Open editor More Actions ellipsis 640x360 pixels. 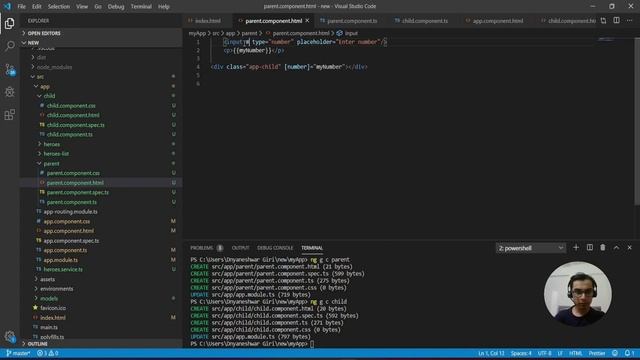click(x=629, y=20)
